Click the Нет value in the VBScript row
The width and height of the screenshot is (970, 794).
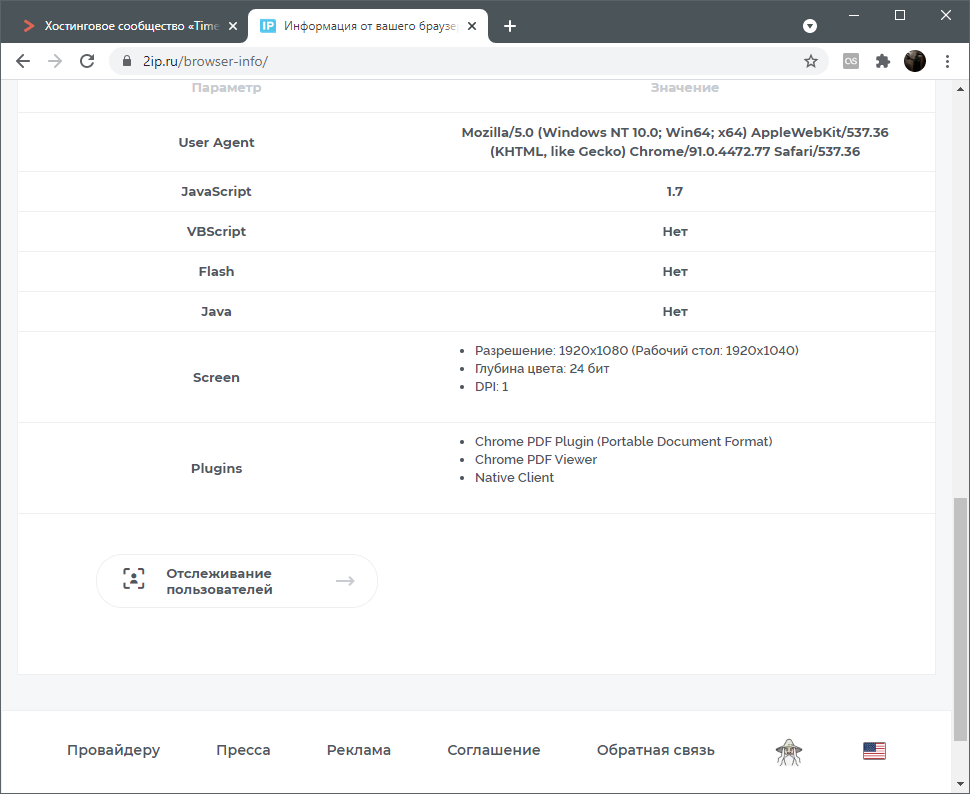(x=675, y=231)
